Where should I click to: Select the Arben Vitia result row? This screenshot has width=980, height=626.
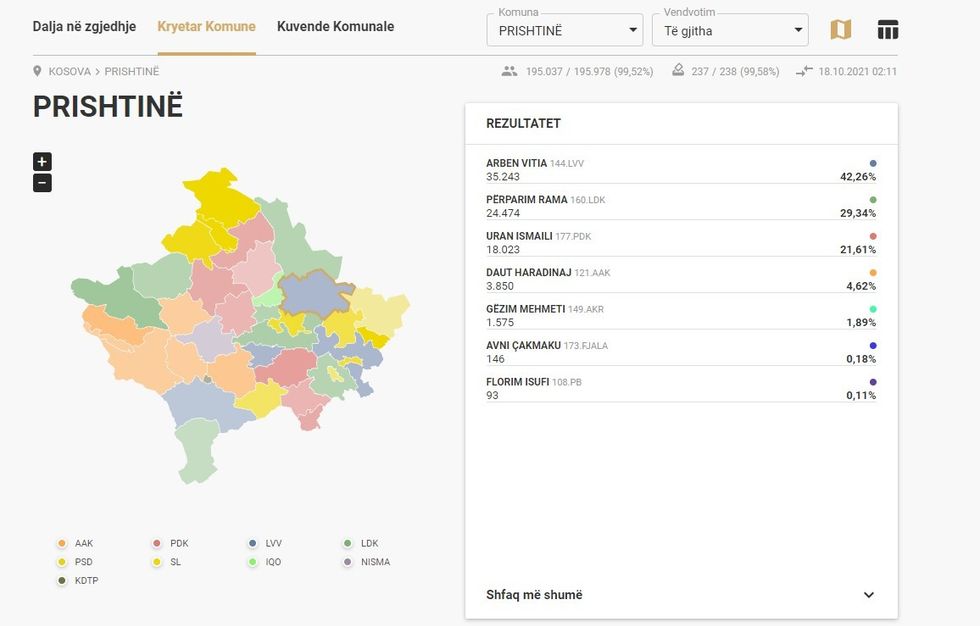[x=680, y=170]
